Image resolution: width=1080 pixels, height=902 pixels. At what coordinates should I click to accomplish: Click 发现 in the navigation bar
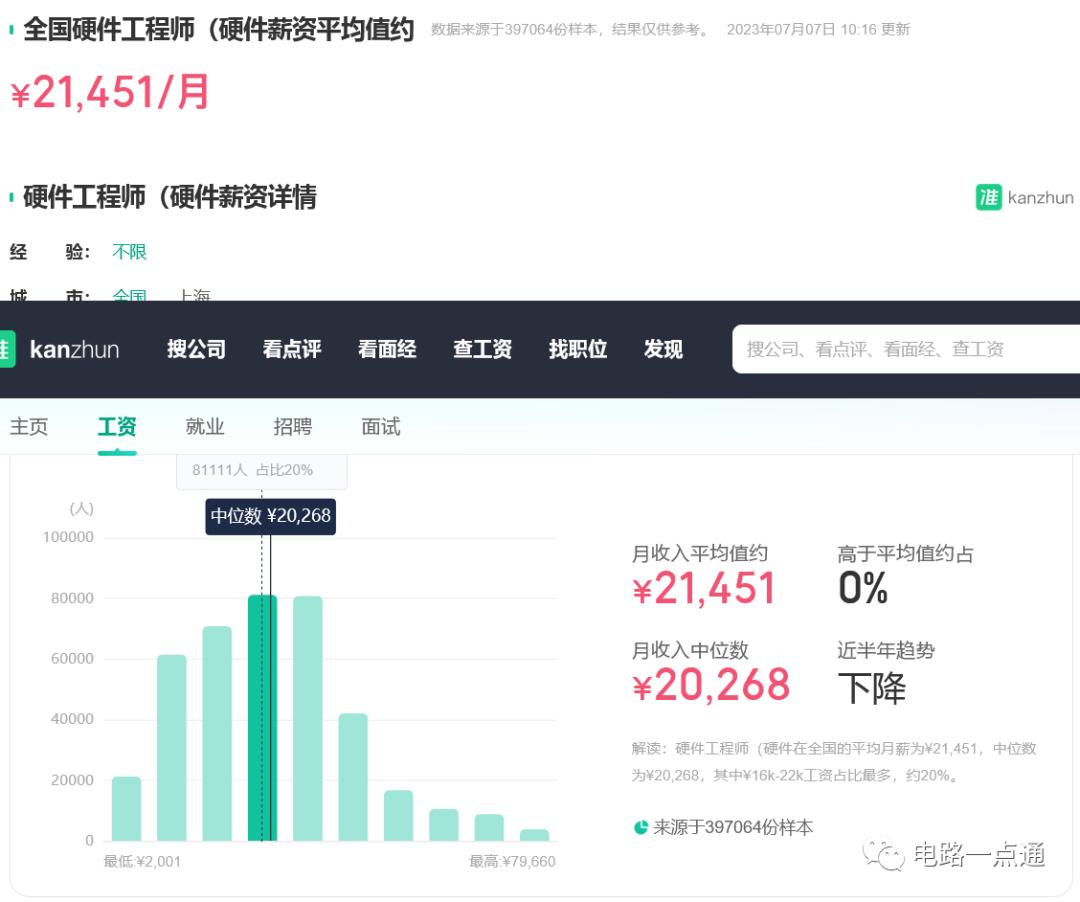663,349
